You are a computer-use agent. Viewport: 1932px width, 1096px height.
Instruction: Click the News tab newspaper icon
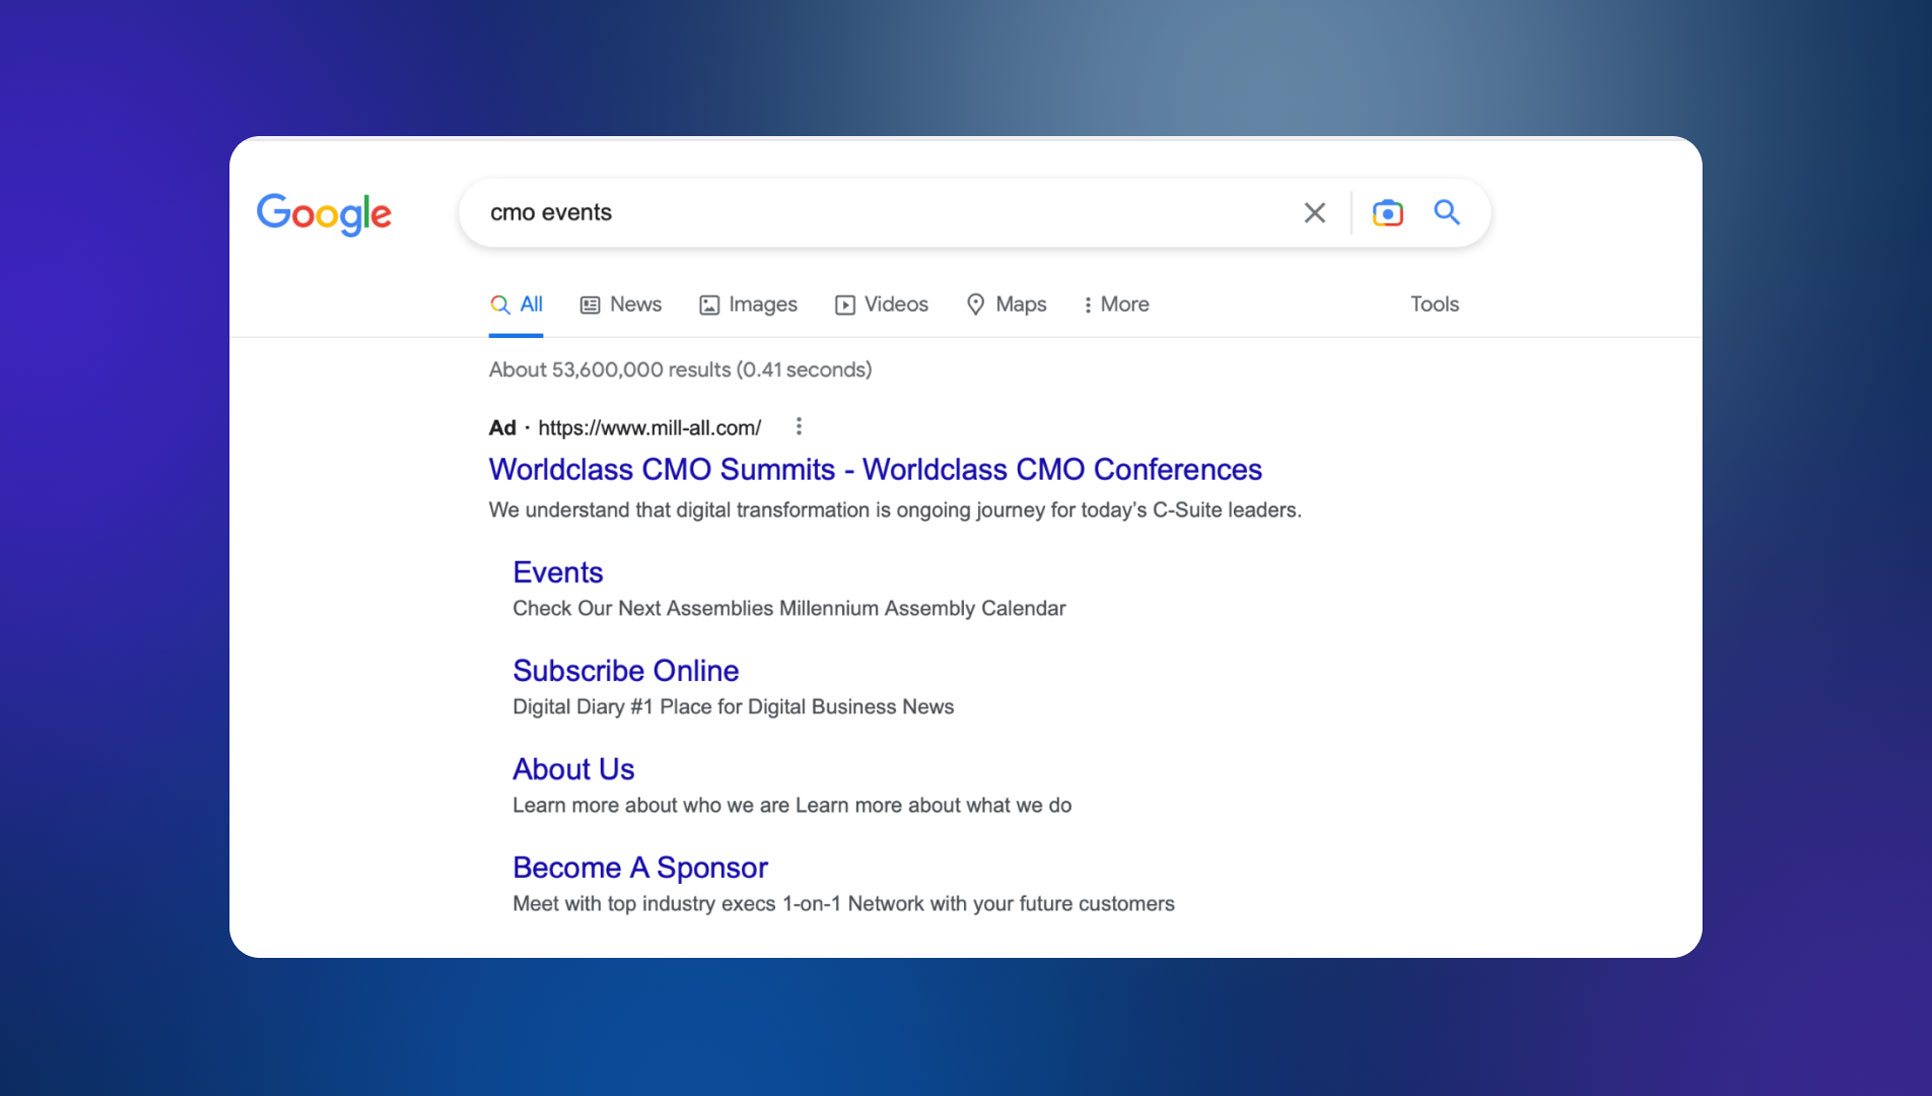tap(590, 305)
